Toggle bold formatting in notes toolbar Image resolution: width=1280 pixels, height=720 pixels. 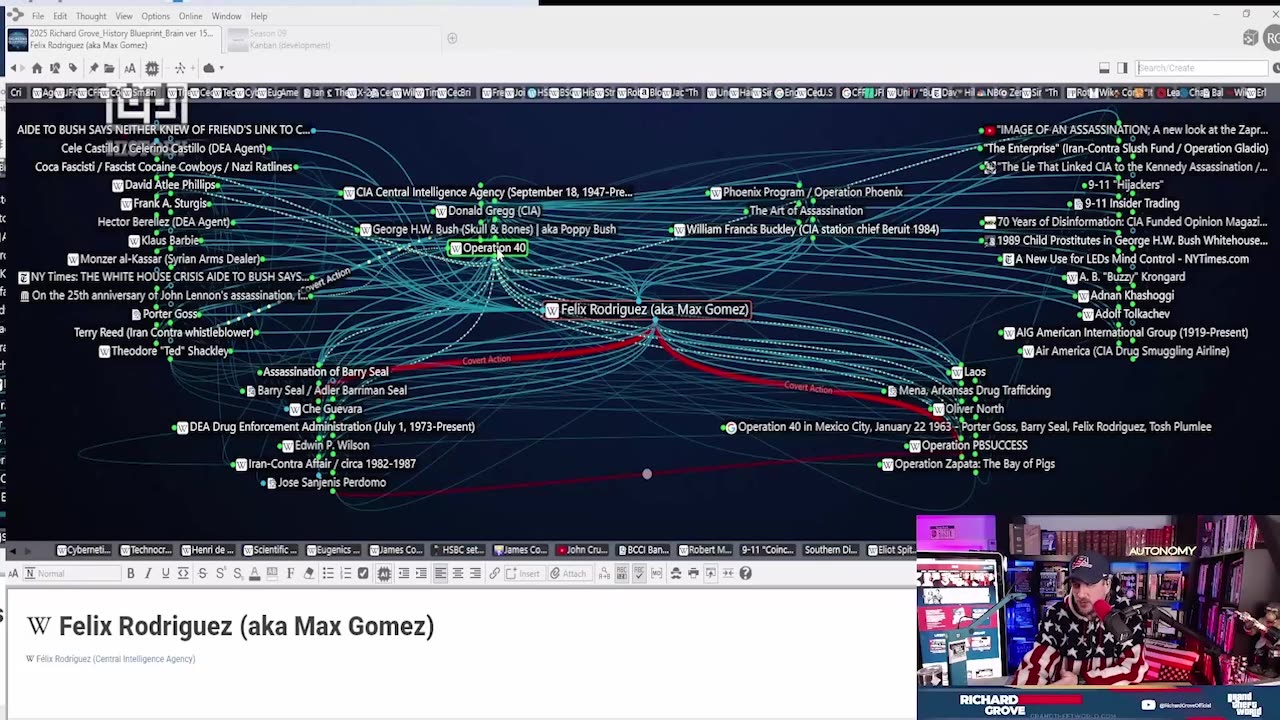coord(131,573)
